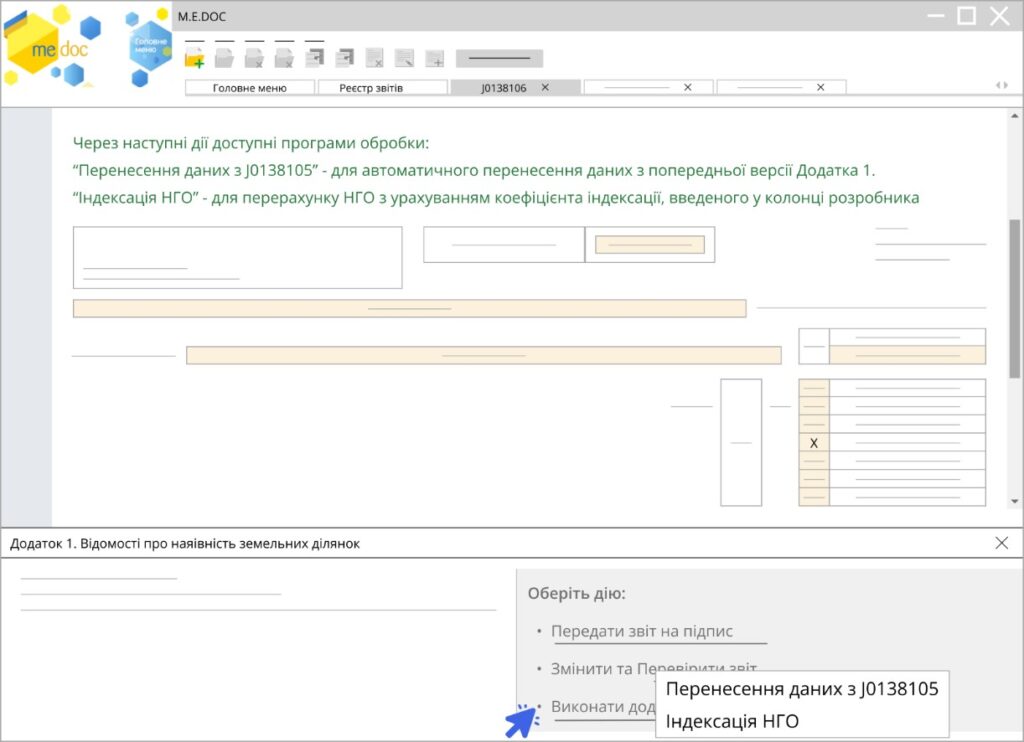
Task: Click the new document icon with green plus
Action: (195, 58)
